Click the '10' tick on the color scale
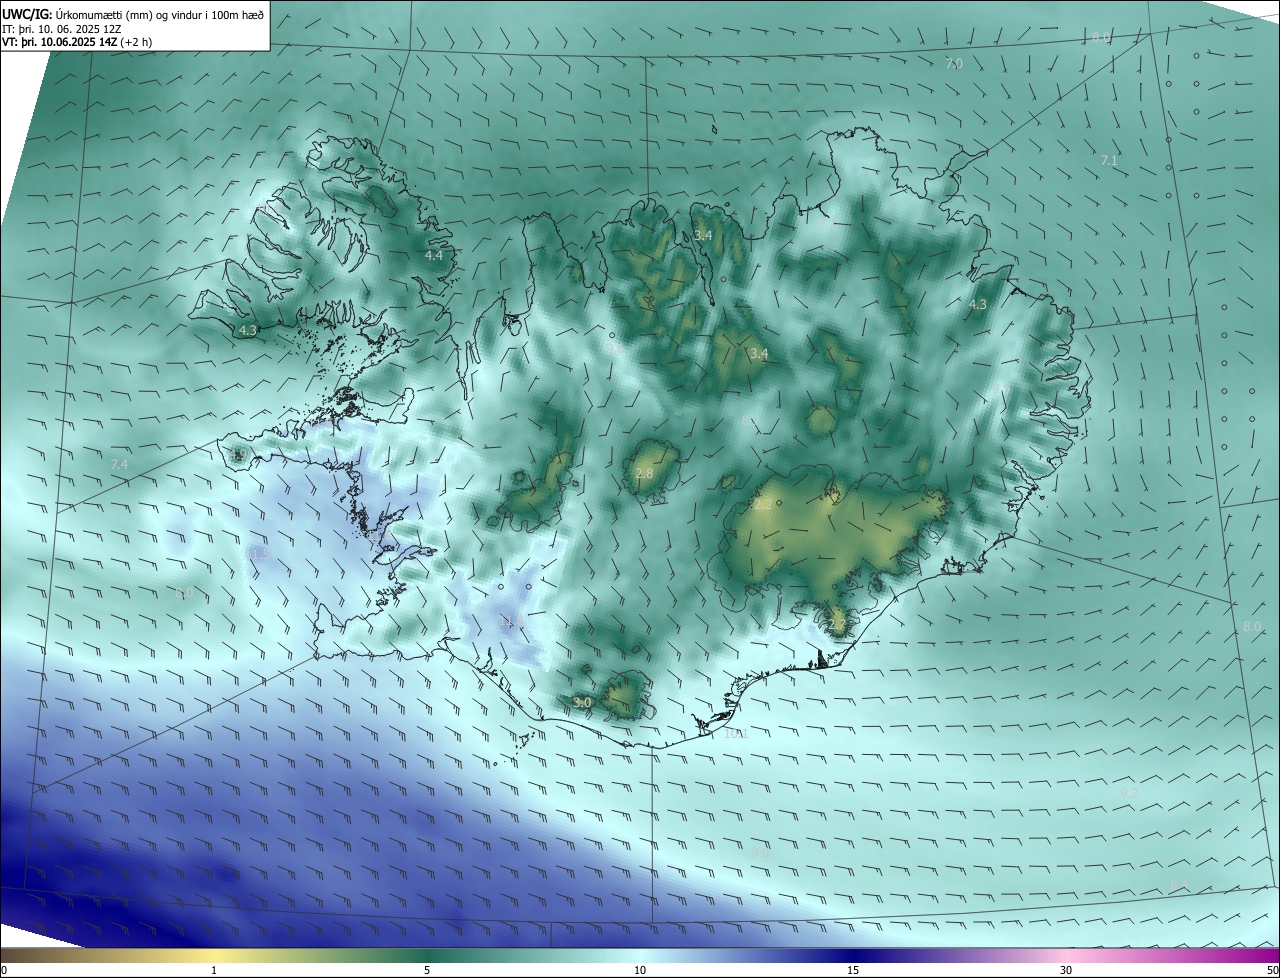The height and width of the screenshot is (978, 1280). (x=640, y=970)
